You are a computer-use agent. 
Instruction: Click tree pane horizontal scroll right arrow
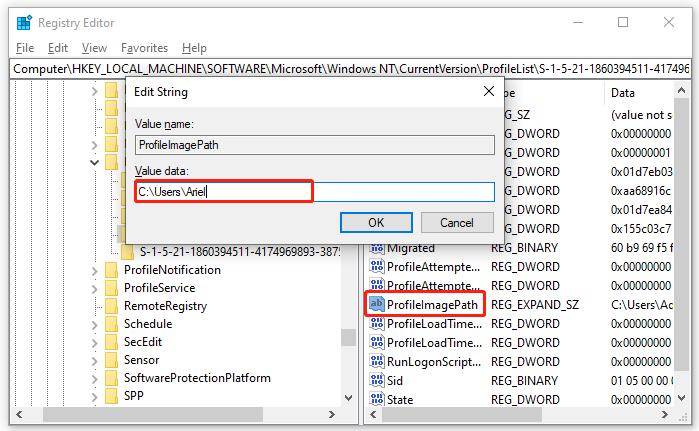pos(331,415)
